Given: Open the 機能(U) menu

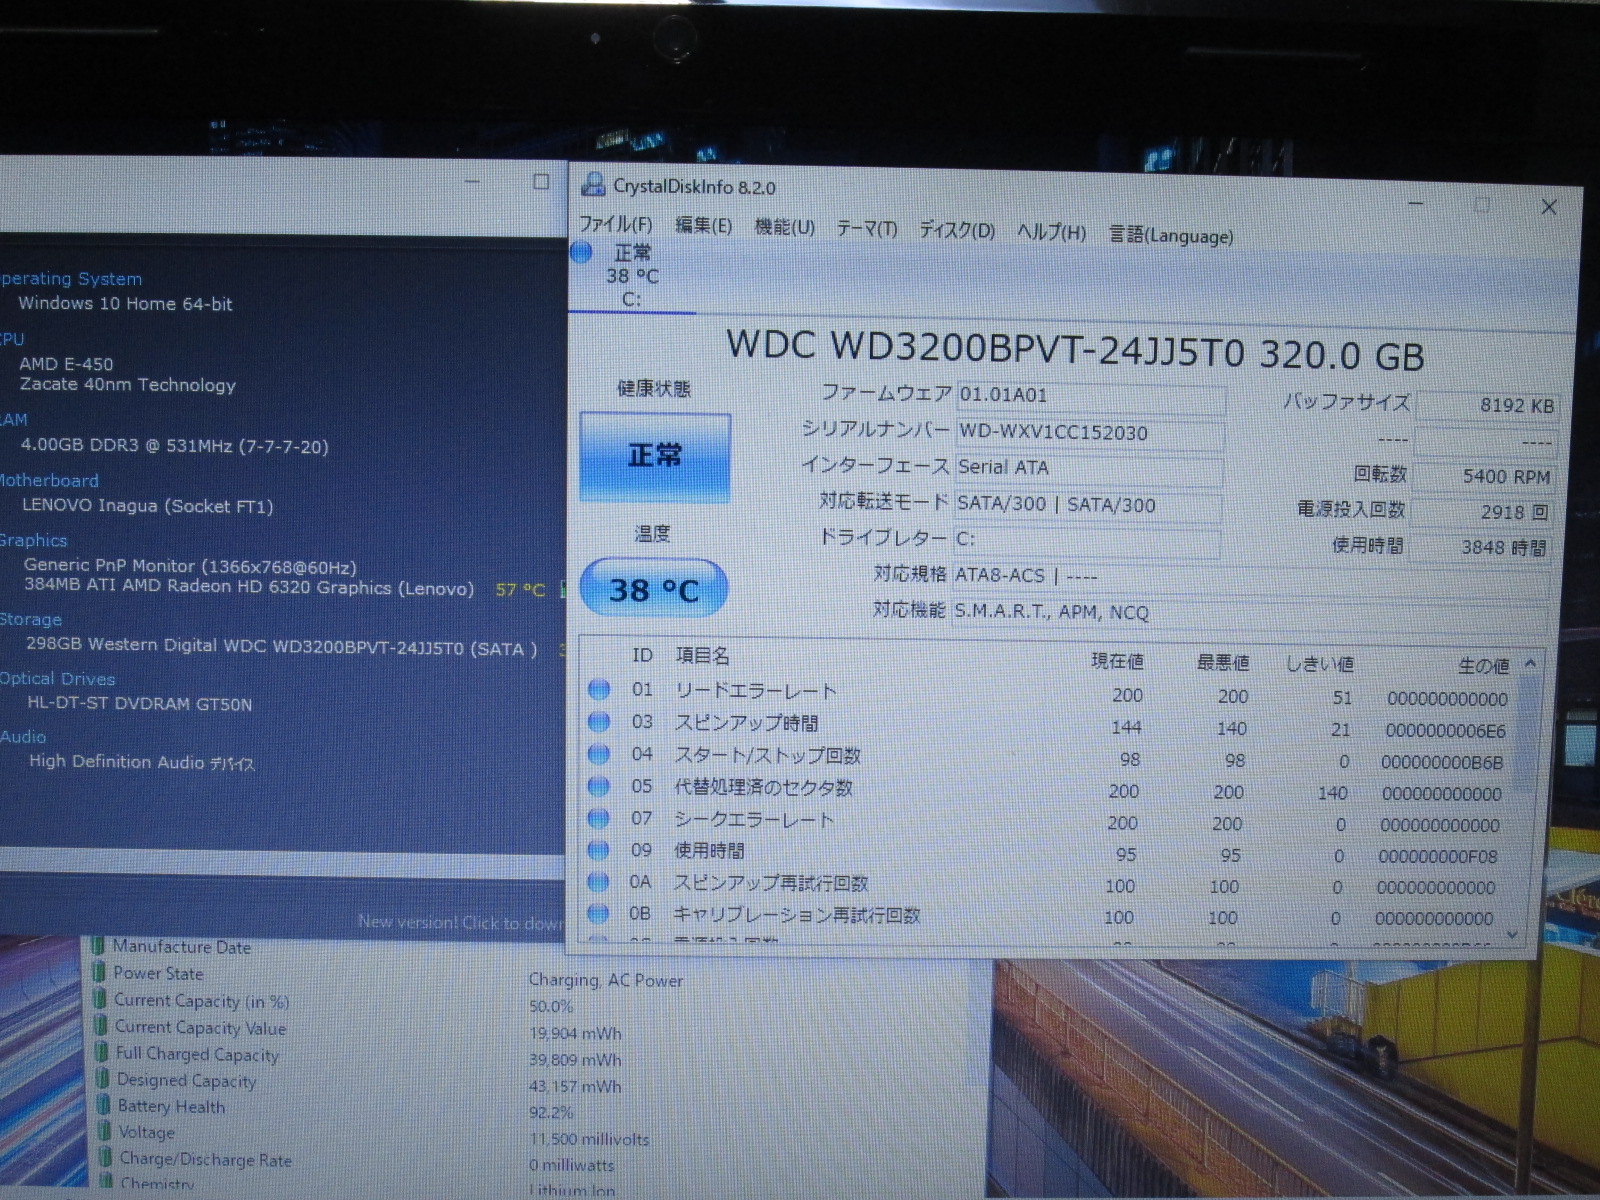Looking at the screenshot, I should [x=784, y=227].
